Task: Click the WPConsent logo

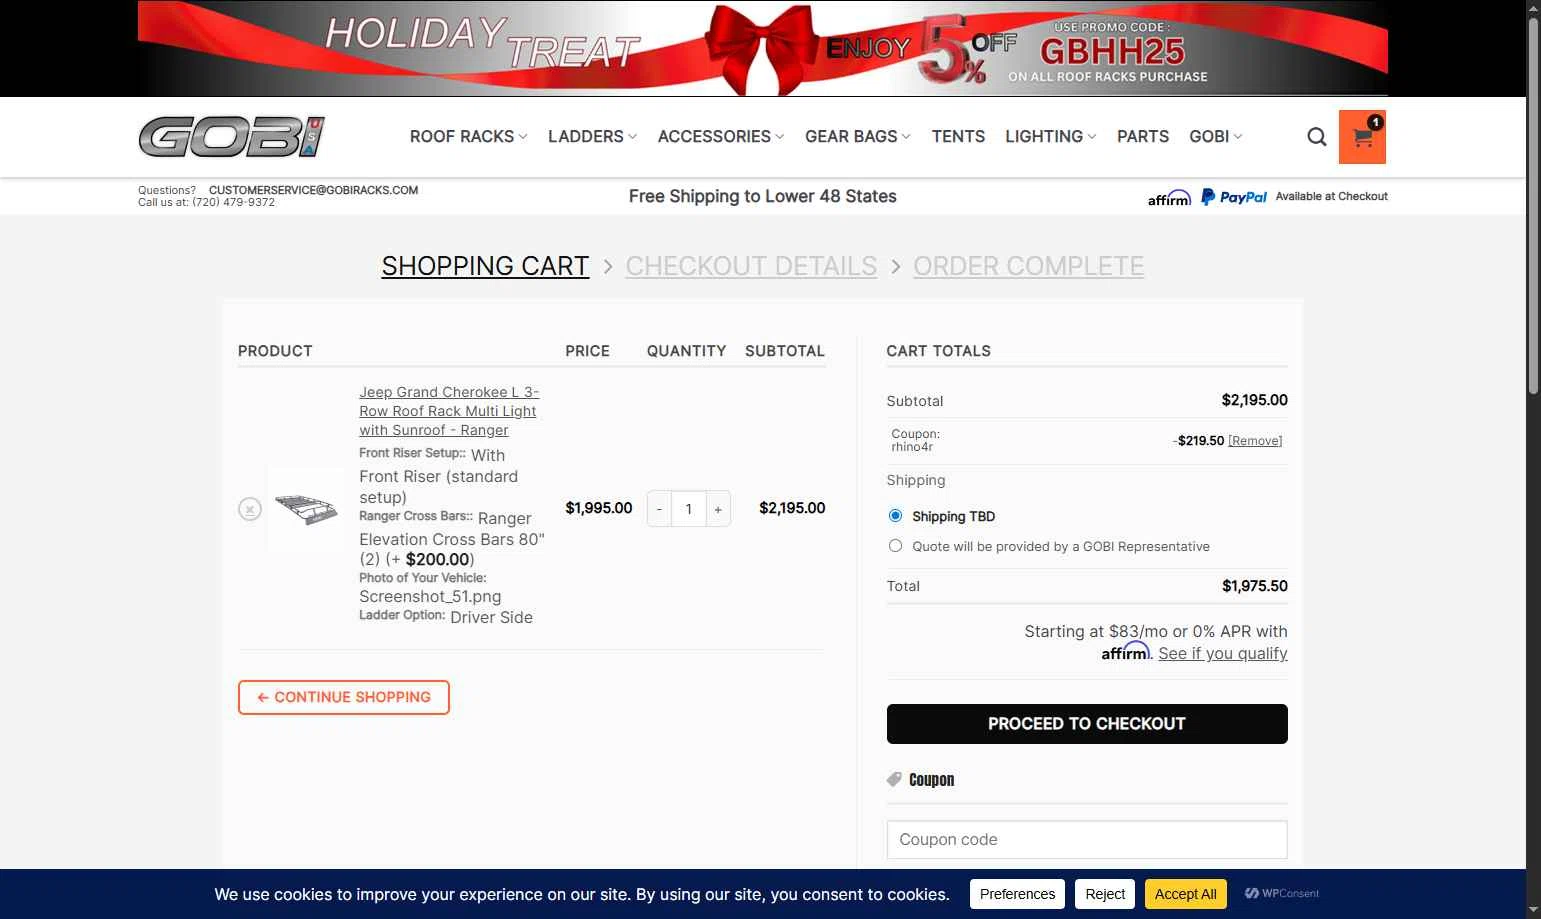Action: [1282, 894]
